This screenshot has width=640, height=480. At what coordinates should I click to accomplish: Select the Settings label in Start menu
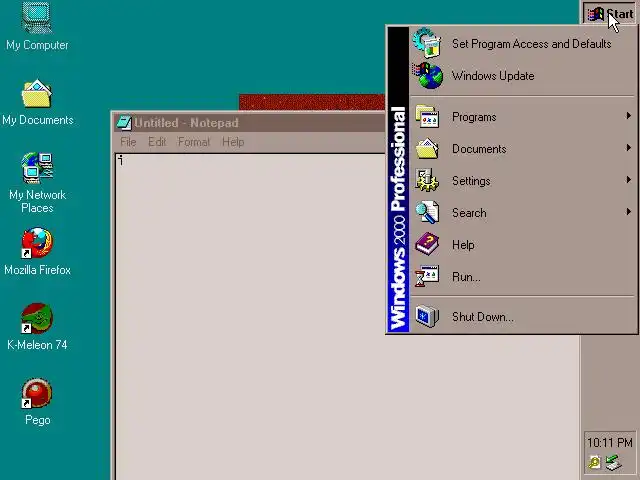471,181
